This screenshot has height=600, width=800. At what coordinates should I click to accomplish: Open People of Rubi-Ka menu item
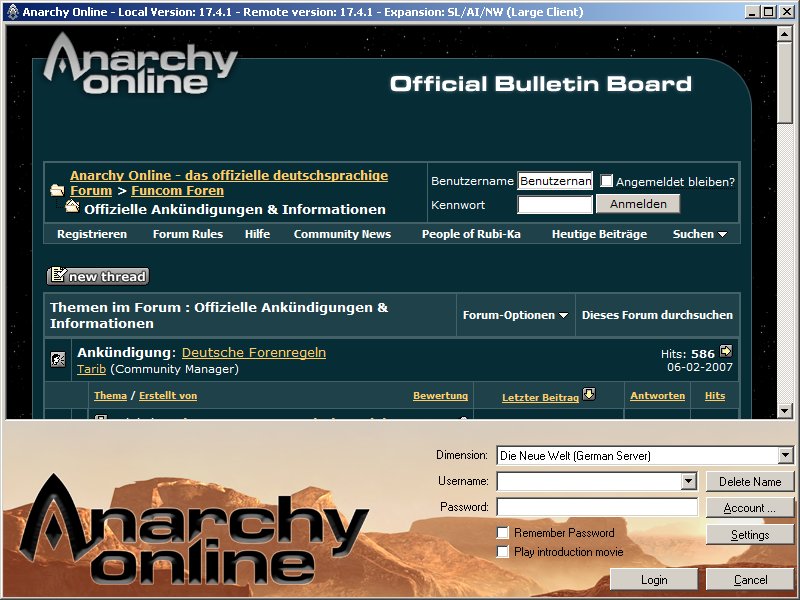tap(471, 234)
